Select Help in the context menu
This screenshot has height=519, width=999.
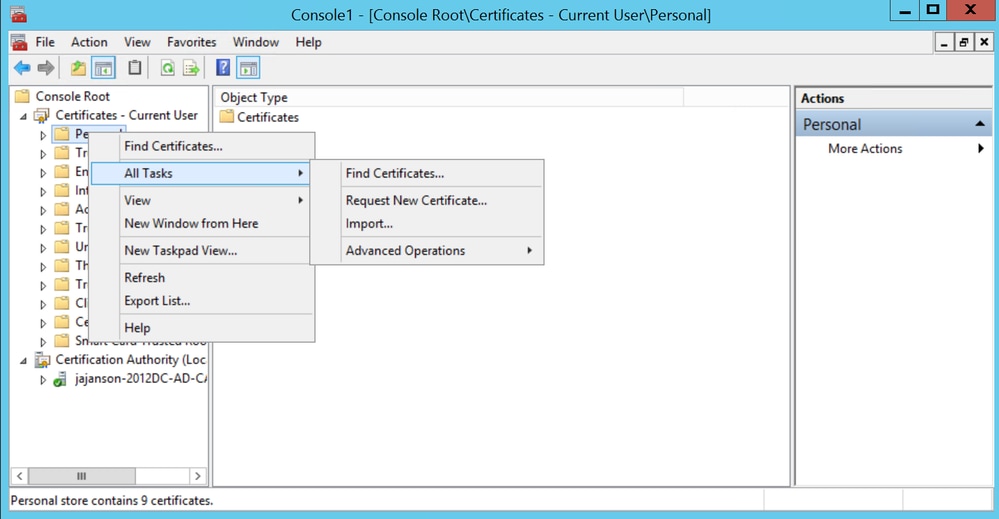(202, 328)
